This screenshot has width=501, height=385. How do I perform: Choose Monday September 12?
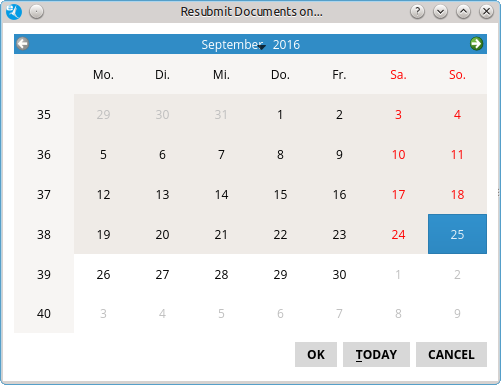[103, 194]
